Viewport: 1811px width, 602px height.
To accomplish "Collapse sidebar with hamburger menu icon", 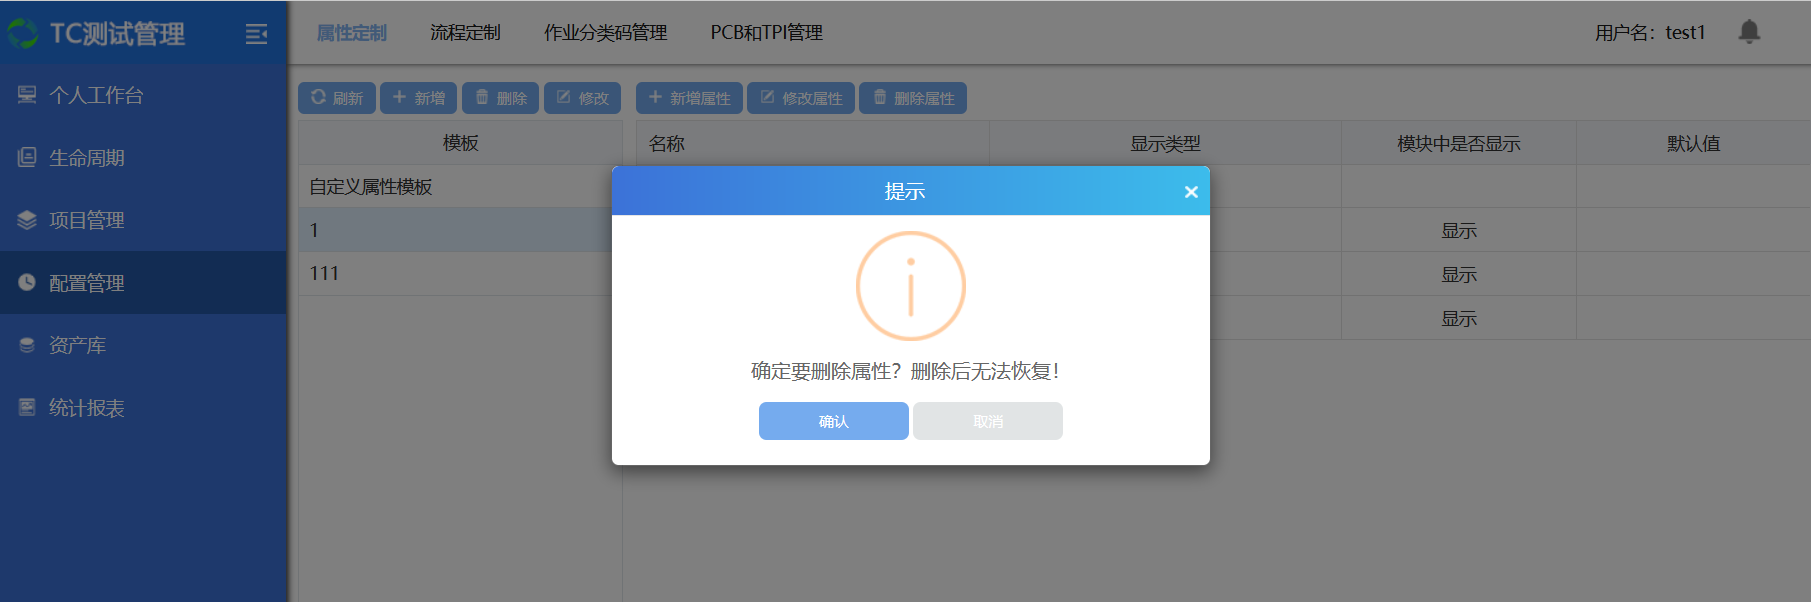I will click(256, 34).
